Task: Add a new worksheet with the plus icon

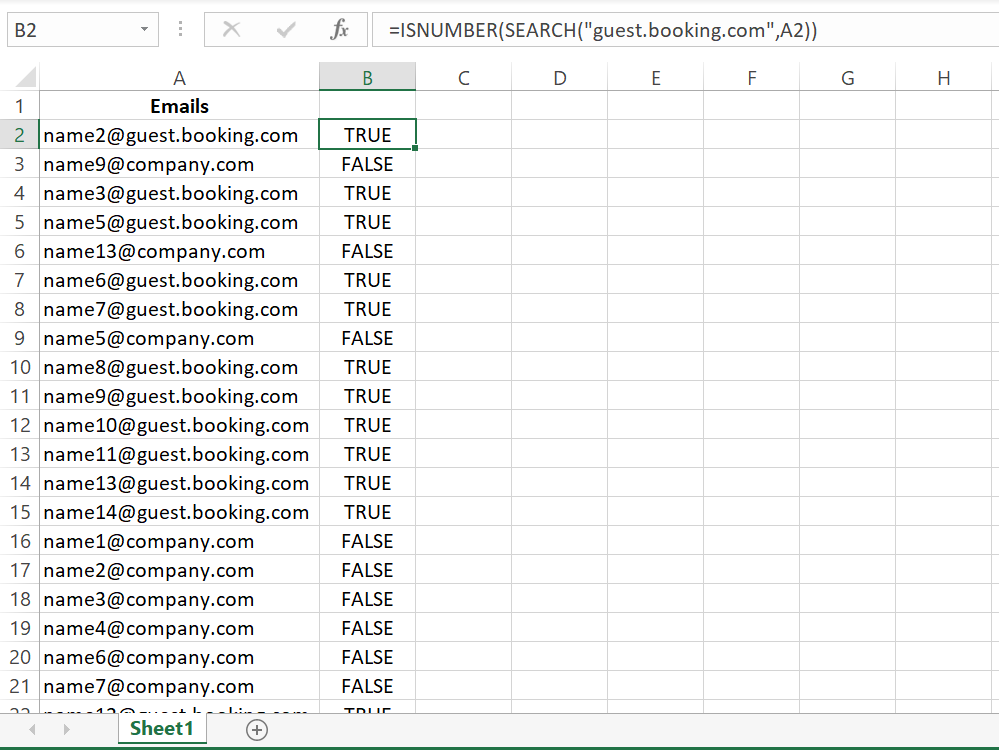Action: point(257,730)
